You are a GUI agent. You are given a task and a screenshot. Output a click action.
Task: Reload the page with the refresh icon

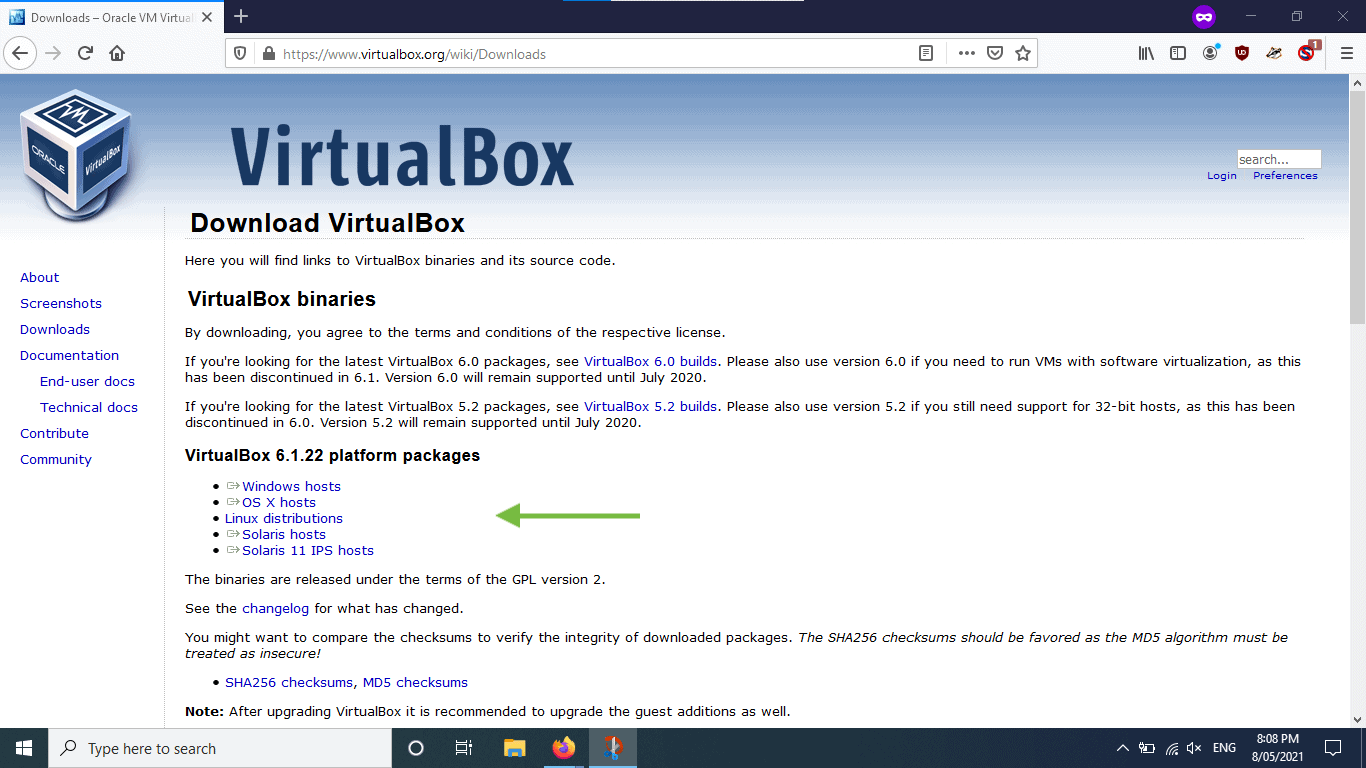[x=86, y=53]
